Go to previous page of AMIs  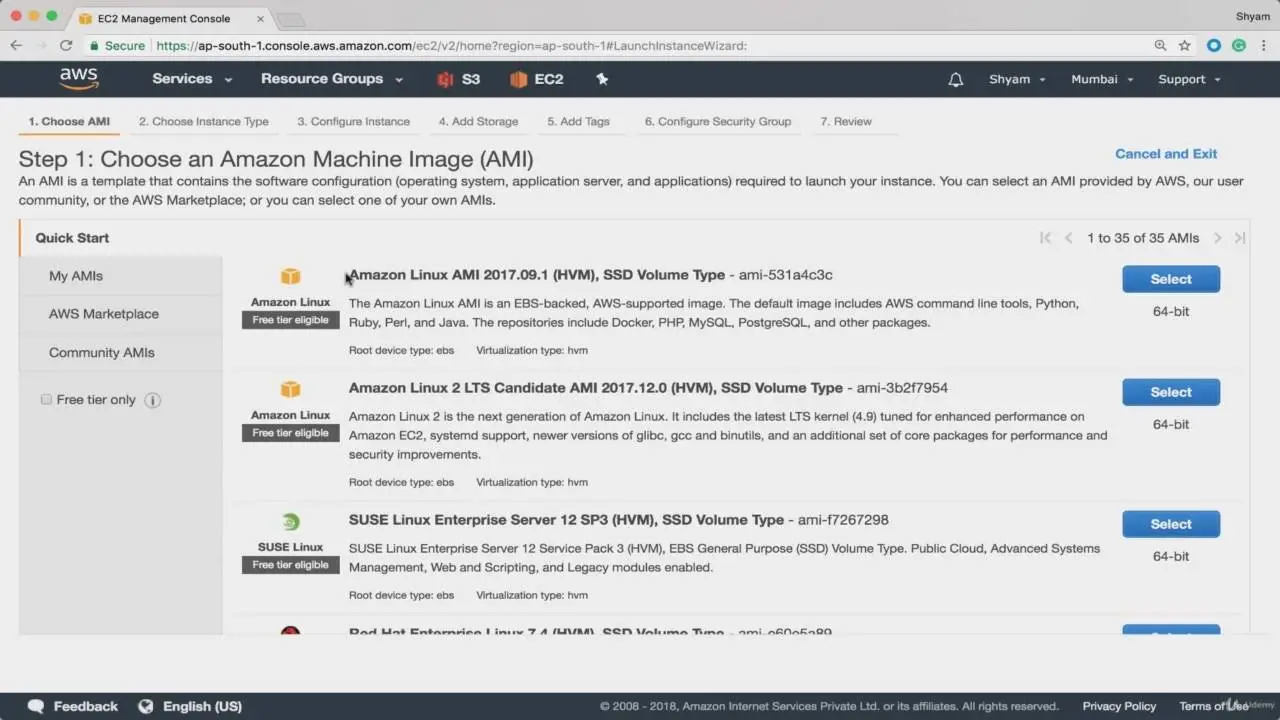pyautogui.click(x=1068, y=238)
